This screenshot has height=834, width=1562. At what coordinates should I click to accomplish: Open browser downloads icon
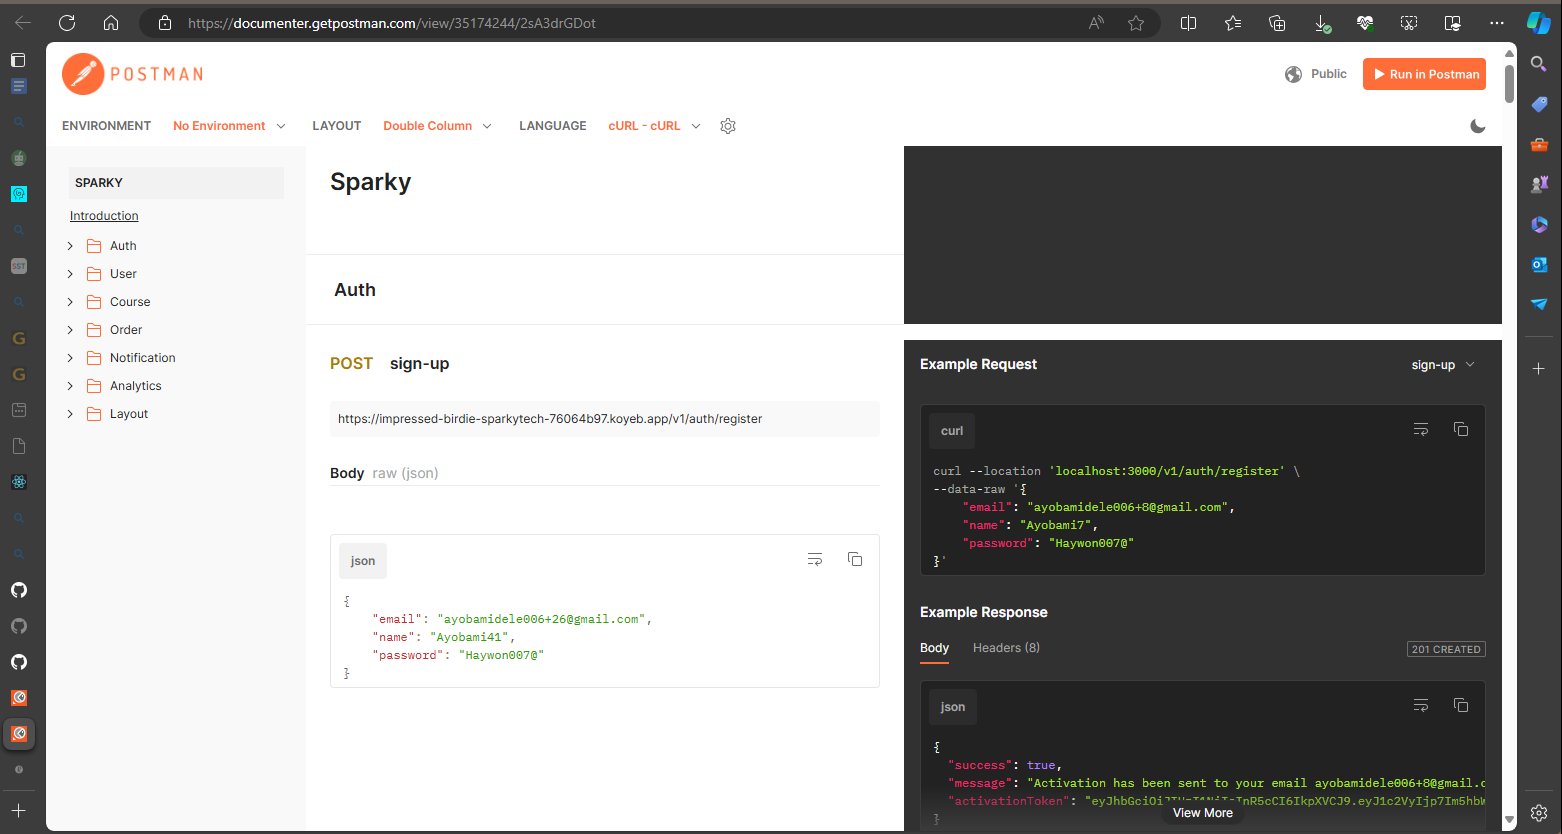coord(1321,23)
